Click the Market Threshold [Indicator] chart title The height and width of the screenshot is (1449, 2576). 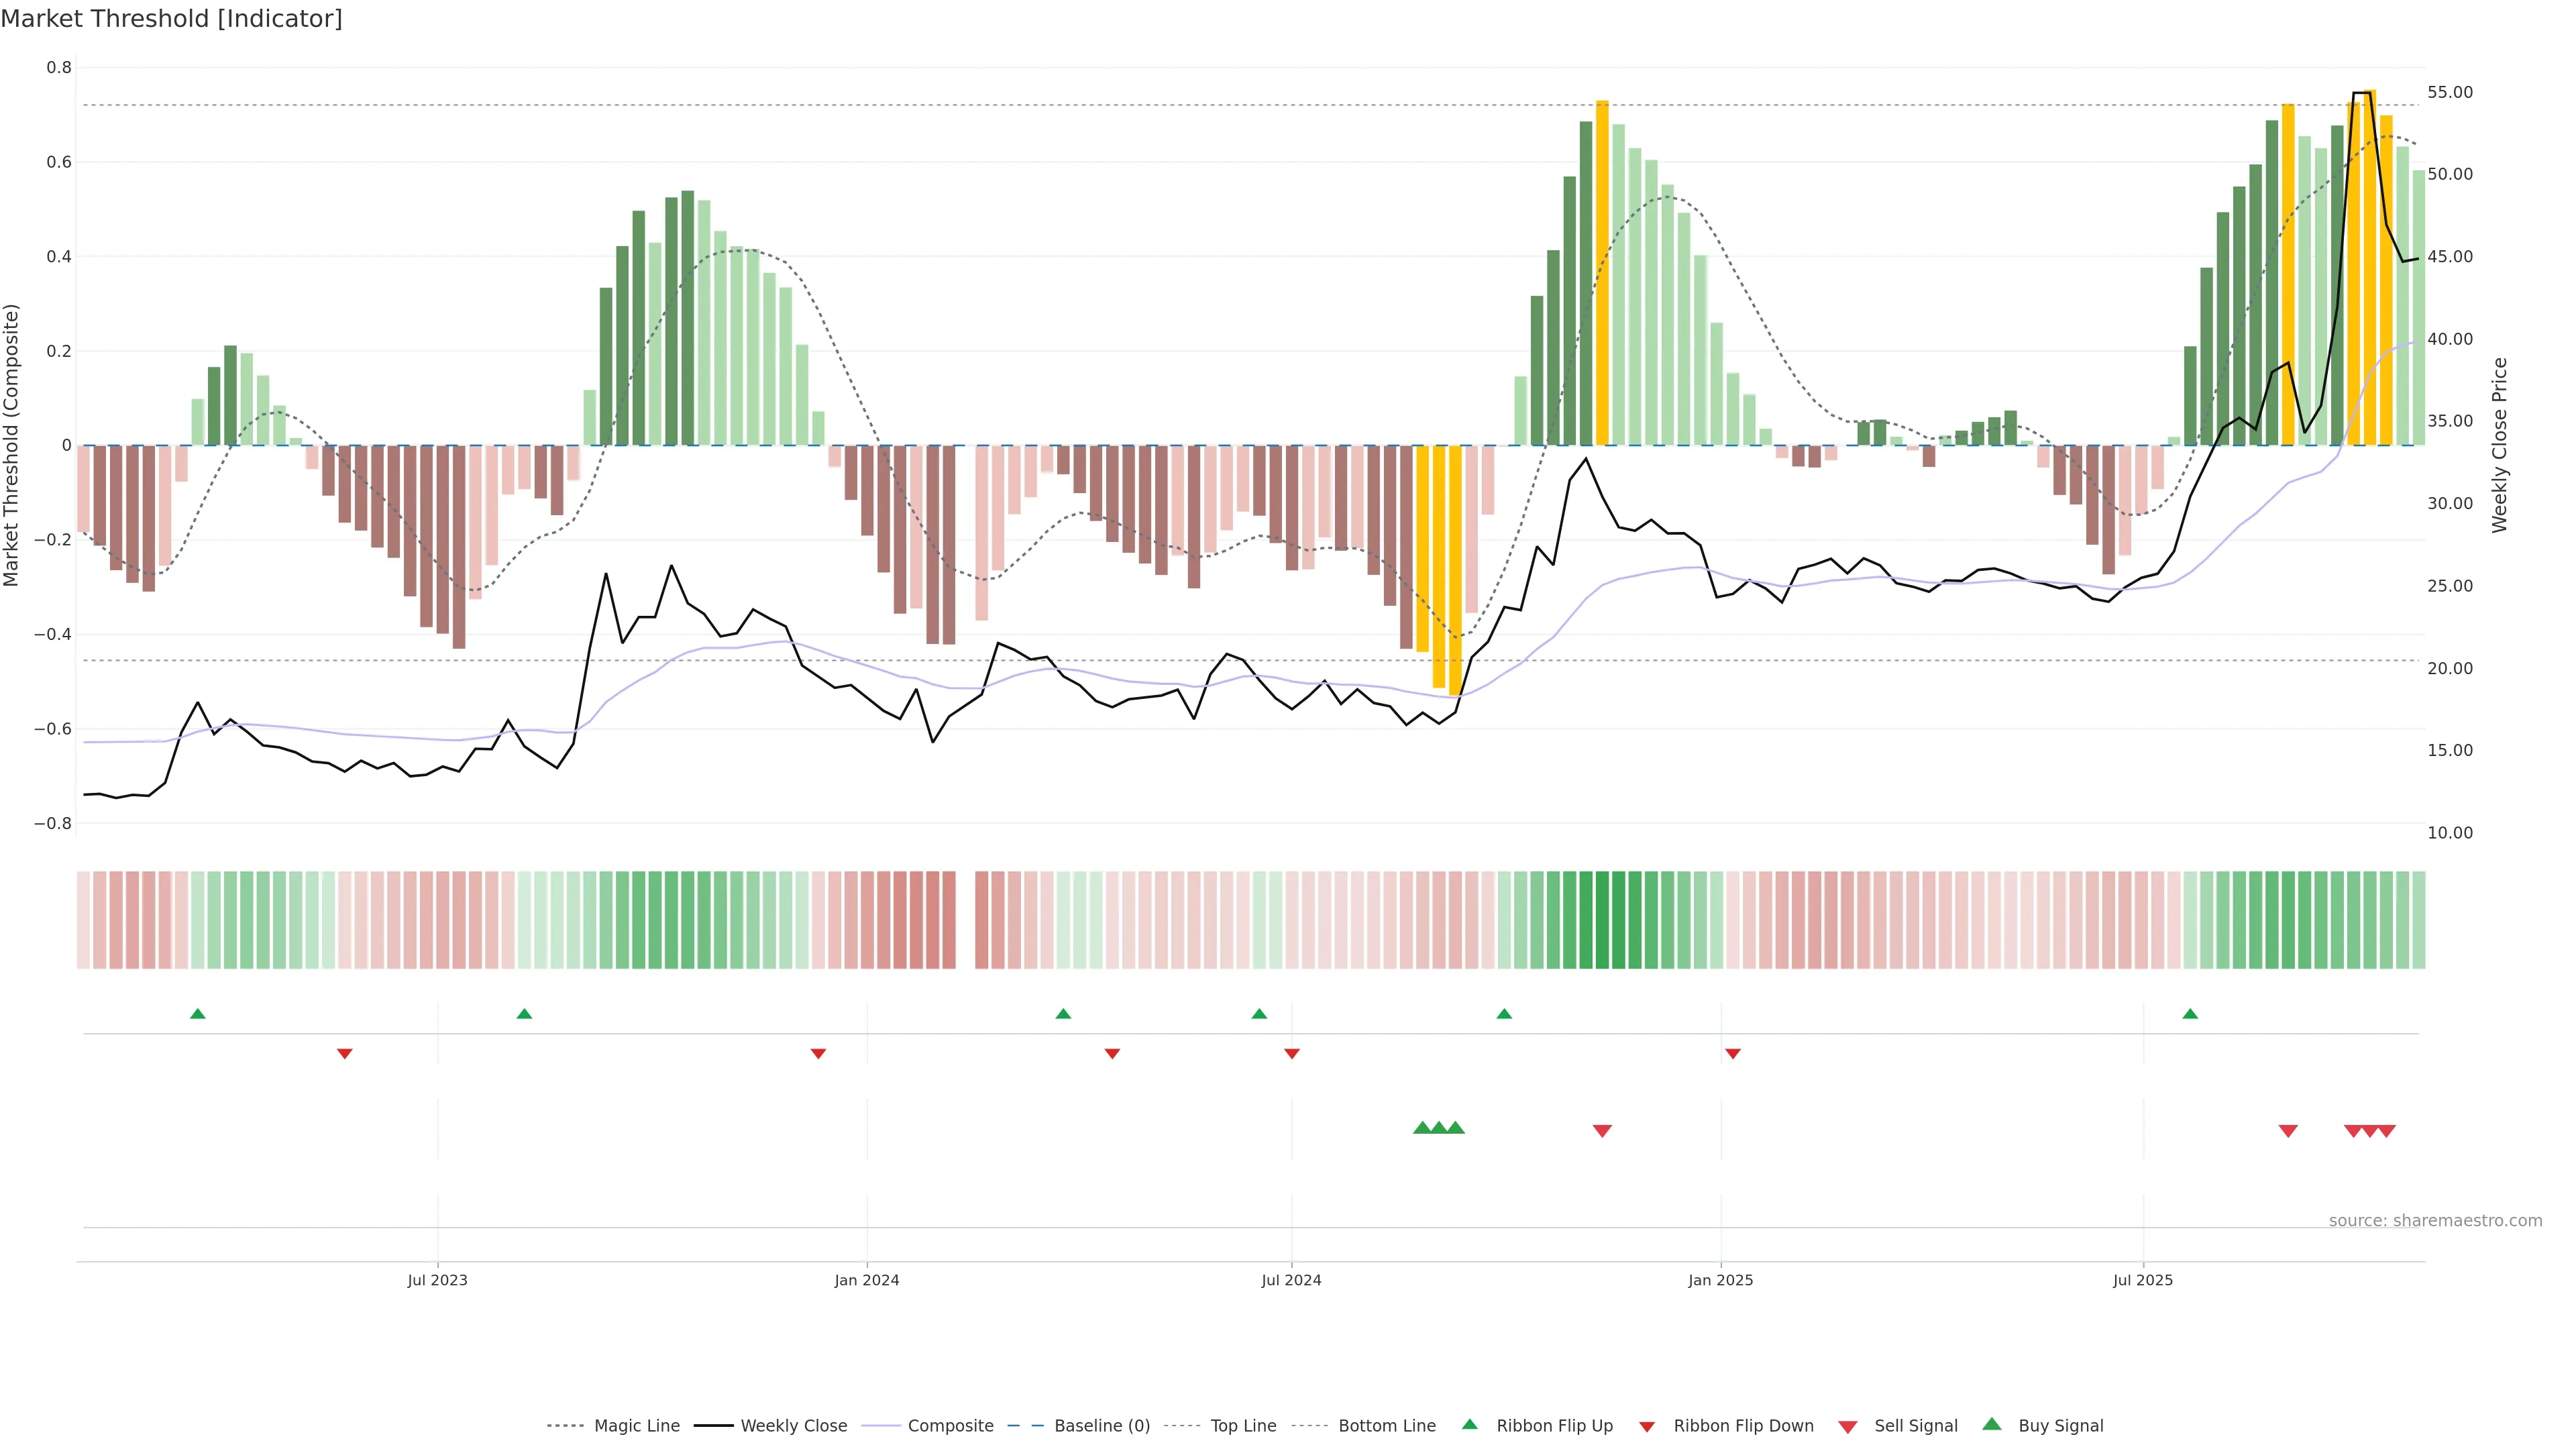click(172, 19)
